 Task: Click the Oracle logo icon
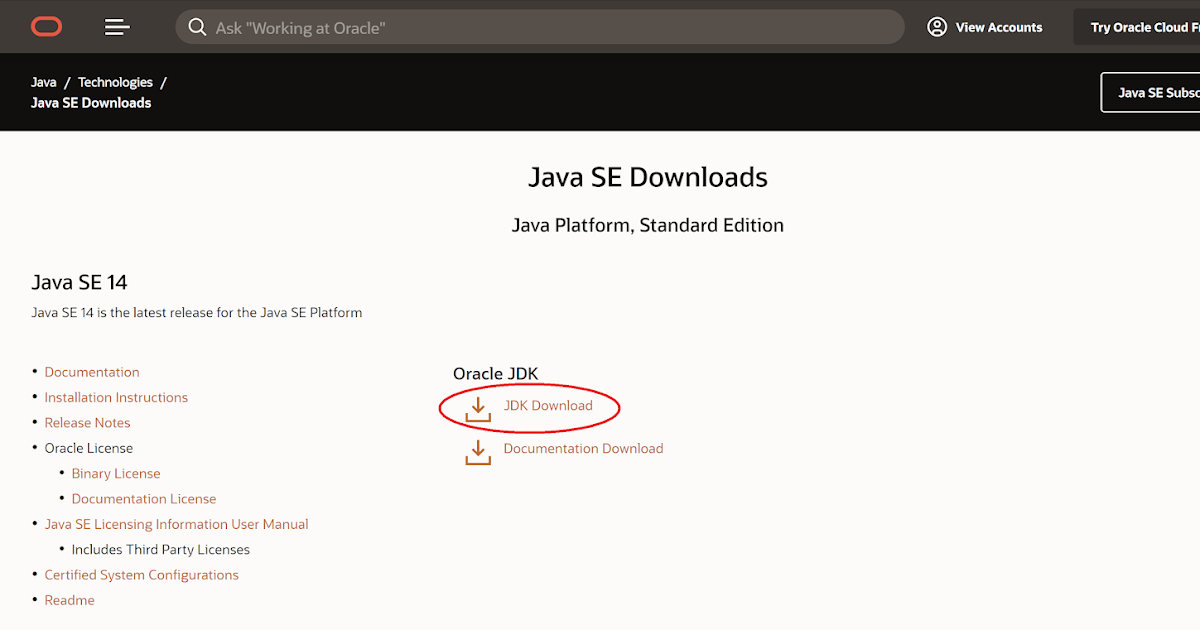45,26
